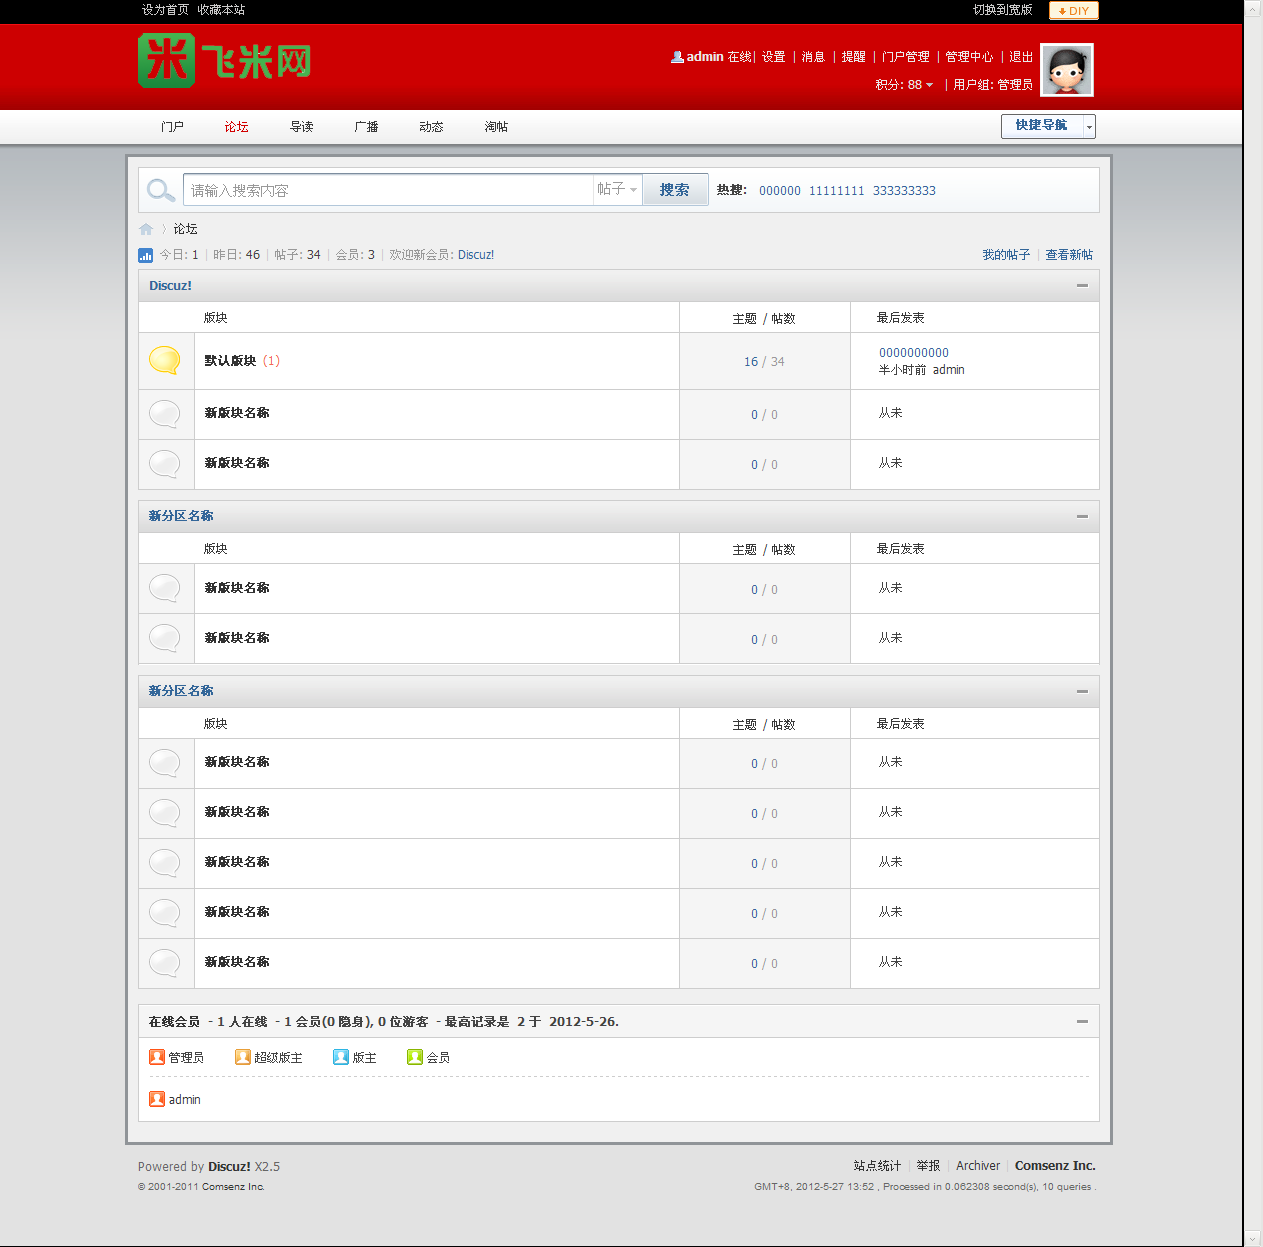Click the 举报 report footer link
1263x1247 pixels.
coord(928,1166)
